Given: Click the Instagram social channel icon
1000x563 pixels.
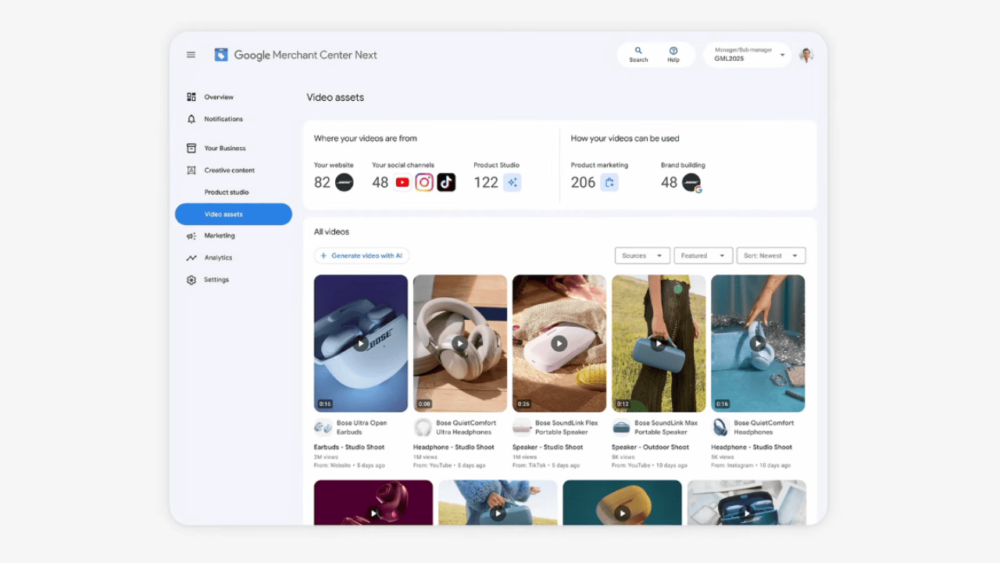Looking at the screenshot, I should [x=424, y=182].
